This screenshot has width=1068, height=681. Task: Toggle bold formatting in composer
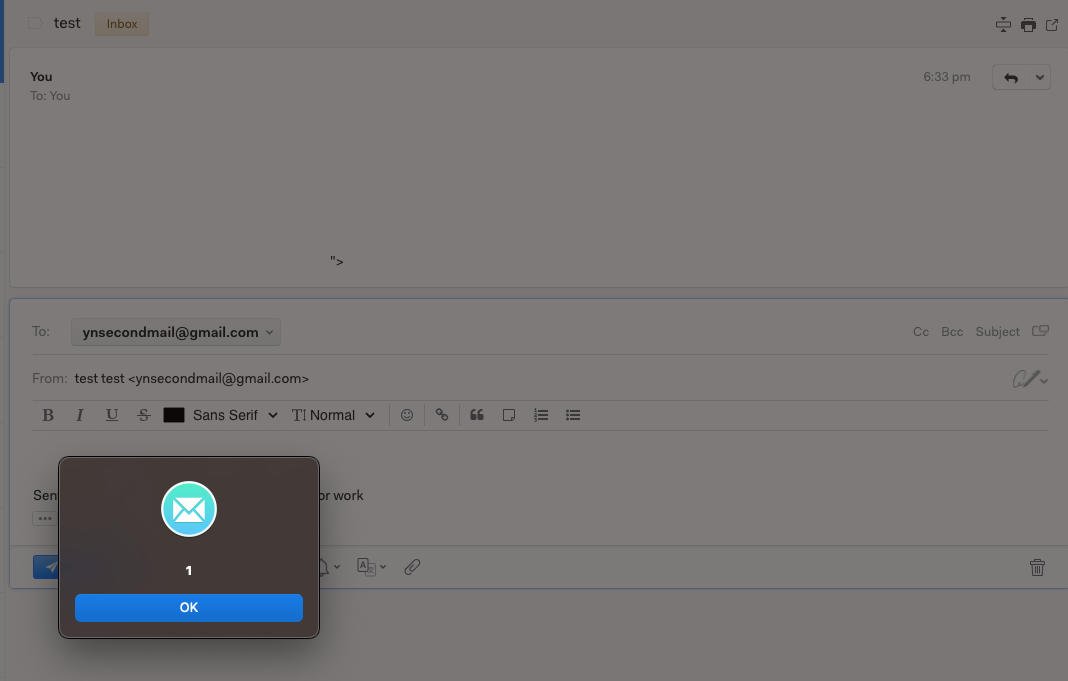coord(48,415)
